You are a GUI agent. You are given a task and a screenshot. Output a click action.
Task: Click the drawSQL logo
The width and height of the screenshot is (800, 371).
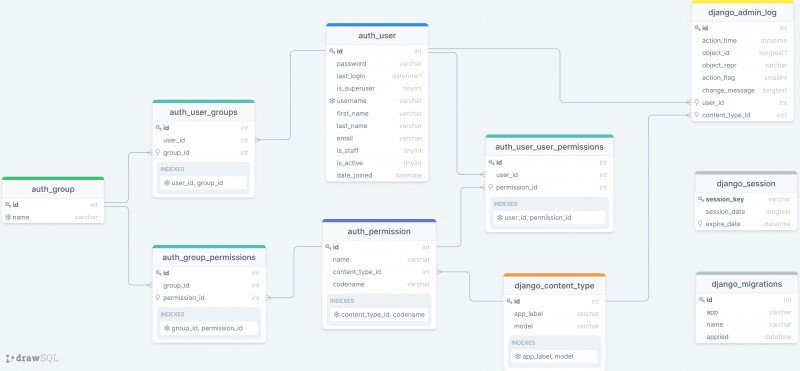(33, 358)
